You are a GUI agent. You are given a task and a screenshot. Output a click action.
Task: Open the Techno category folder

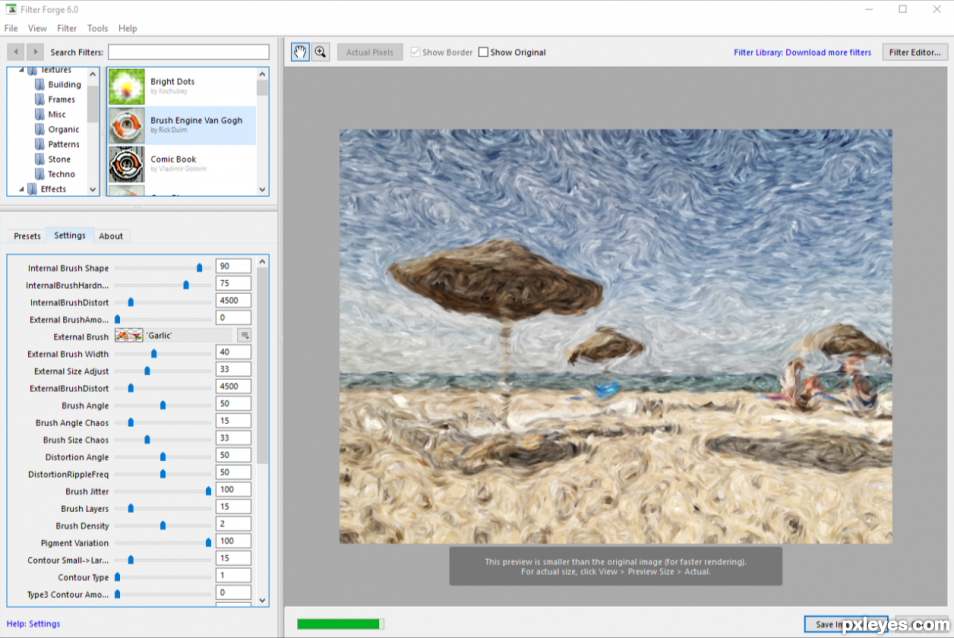[55, 174]
